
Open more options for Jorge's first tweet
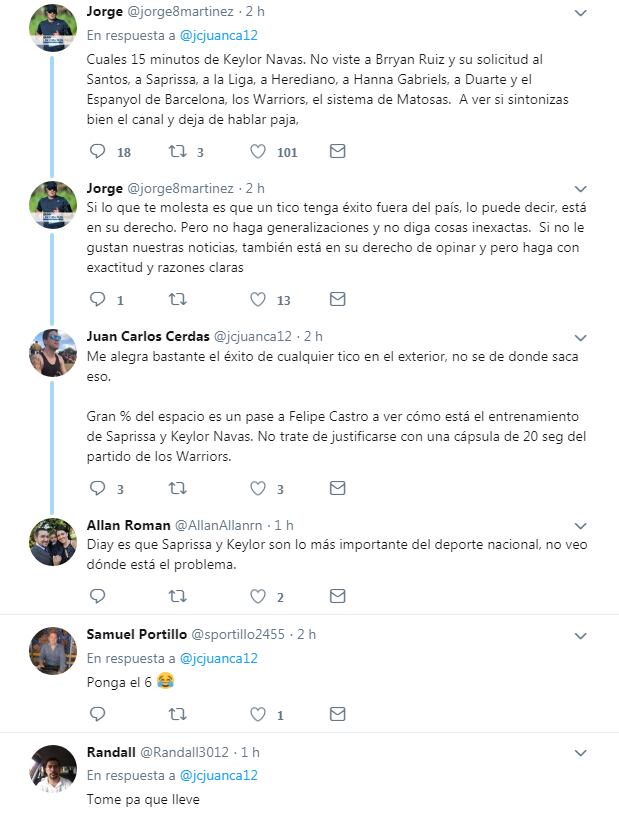581,13
